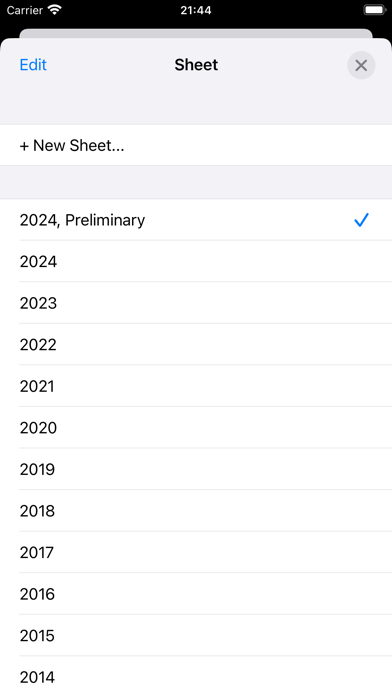Click the blue checkmark icon

tap(361, 220)
